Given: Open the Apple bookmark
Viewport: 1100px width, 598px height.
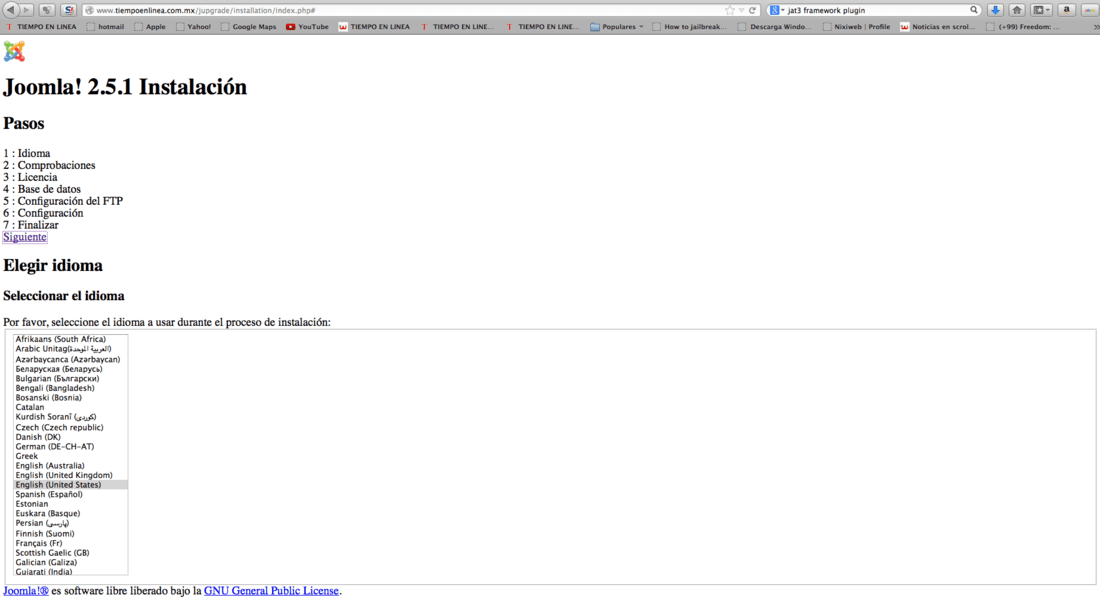Looking at the screenshot, I should tap(149, 27).
